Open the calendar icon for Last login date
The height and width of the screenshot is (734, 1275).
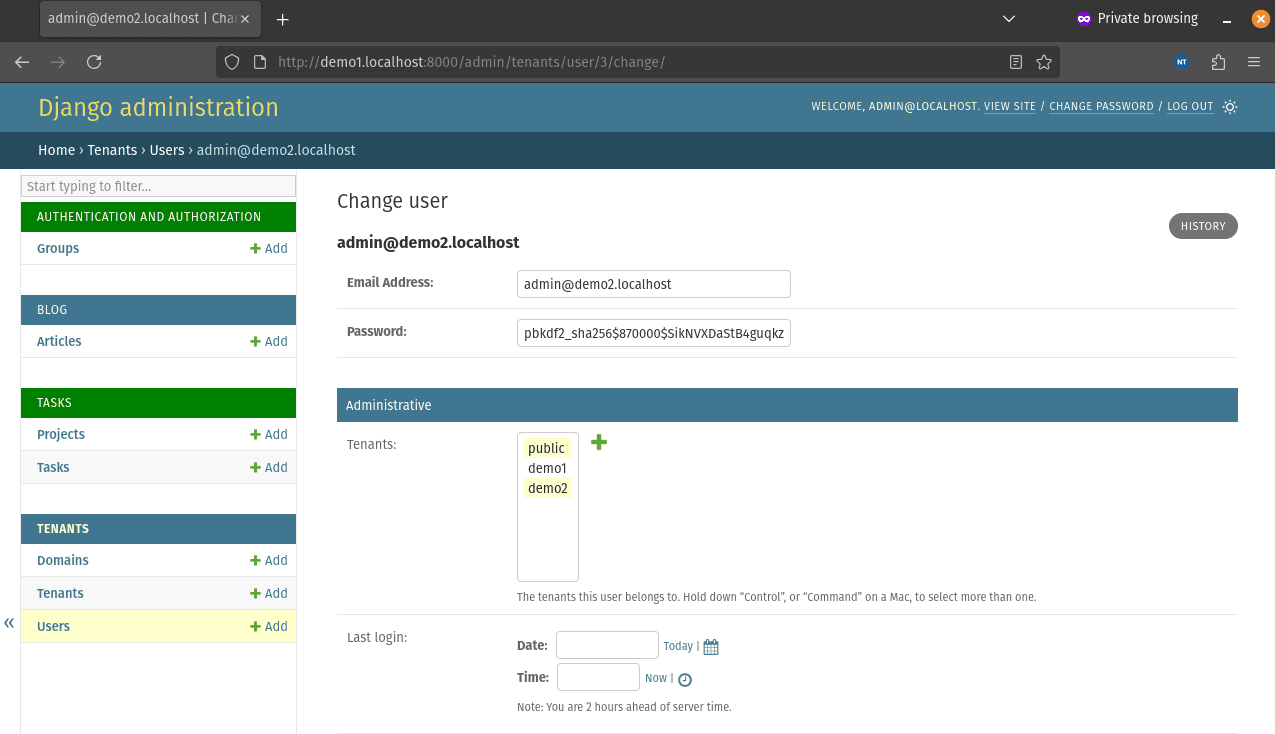[711, 647]
